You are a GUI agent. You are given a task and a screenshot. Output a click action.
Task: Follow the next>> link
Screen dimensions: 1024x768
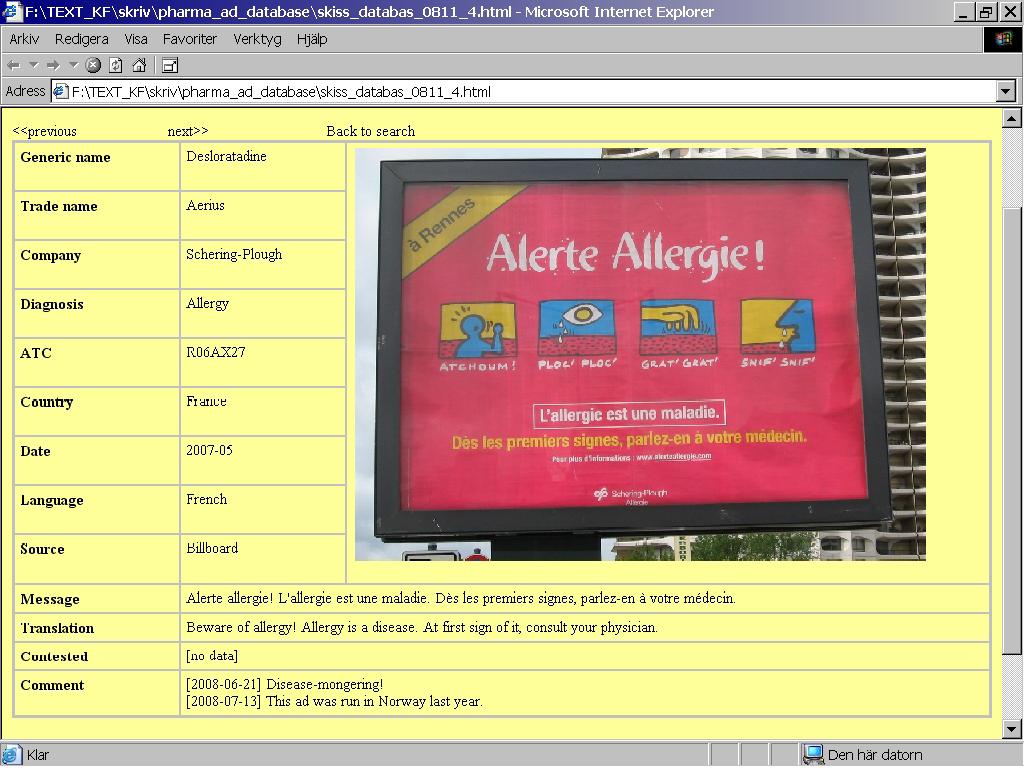tap(188, 131)
